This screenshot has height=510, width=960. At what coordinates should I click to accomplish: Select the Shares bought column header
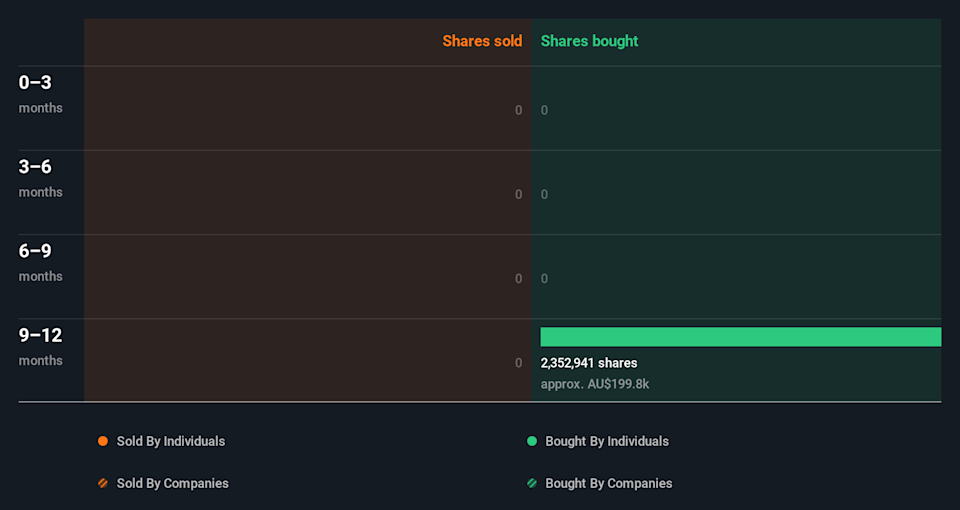click(x=589, y=41)
